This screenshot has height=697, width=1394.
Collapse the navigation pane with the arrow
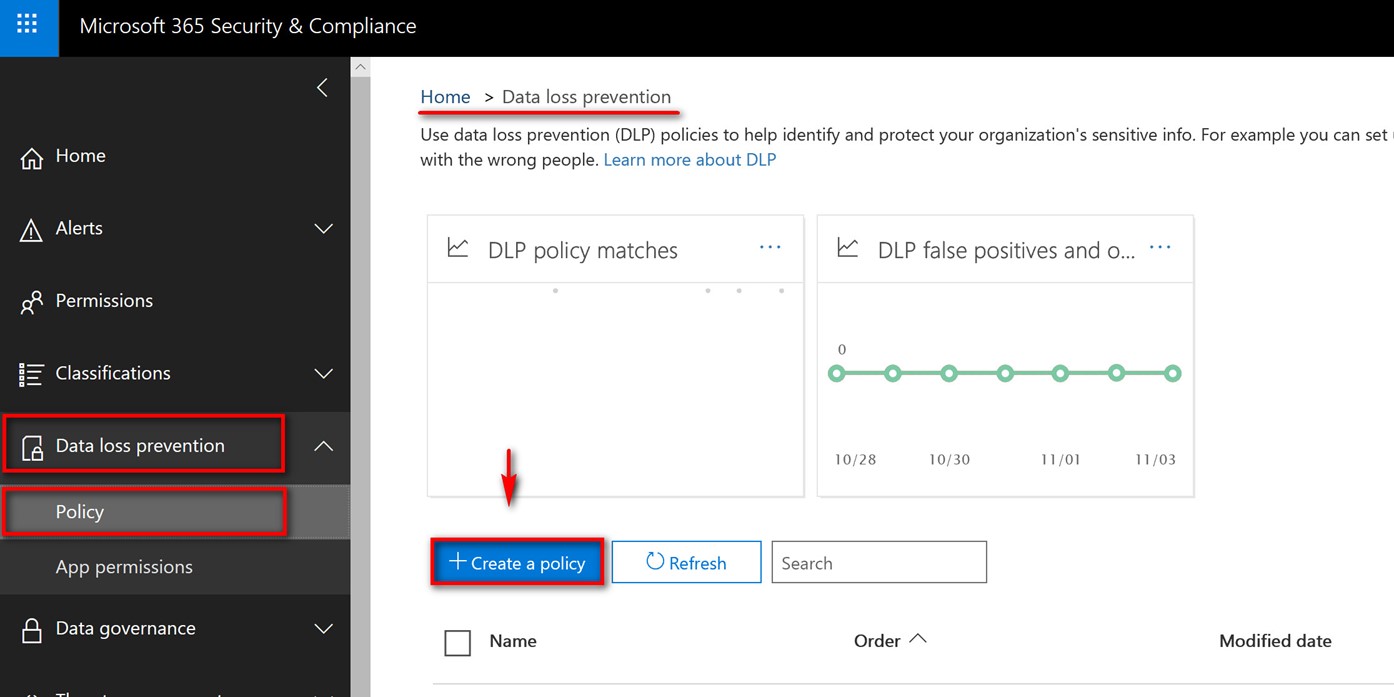click(322, 88)
